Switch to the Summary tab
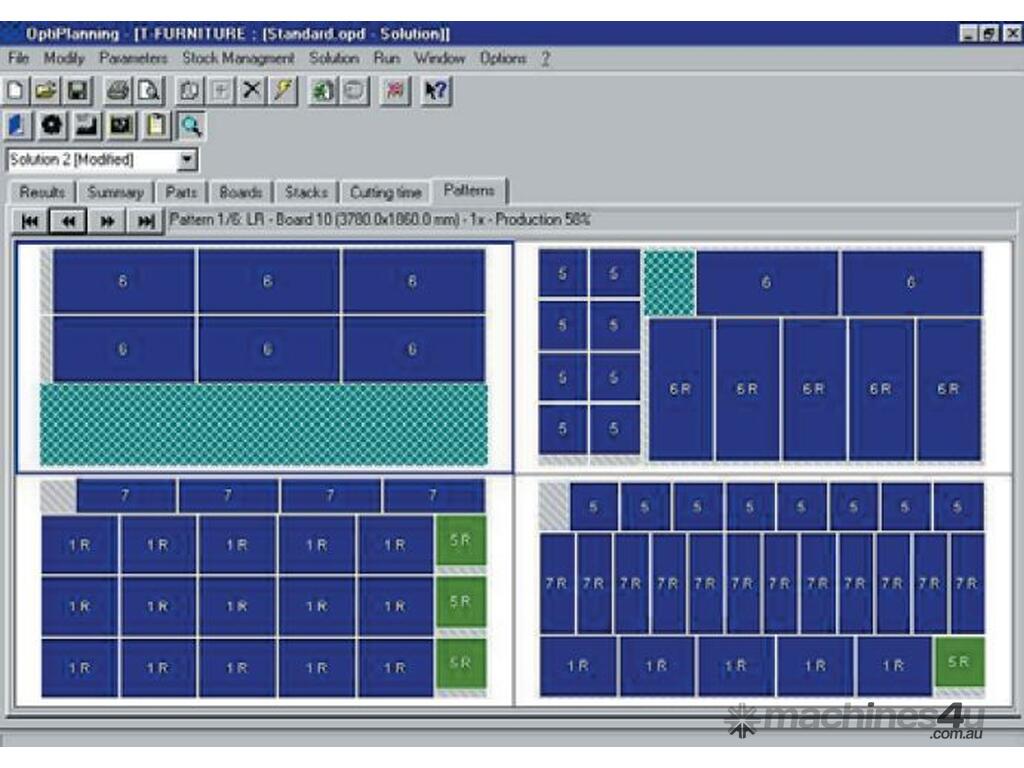 click(115, 192)
